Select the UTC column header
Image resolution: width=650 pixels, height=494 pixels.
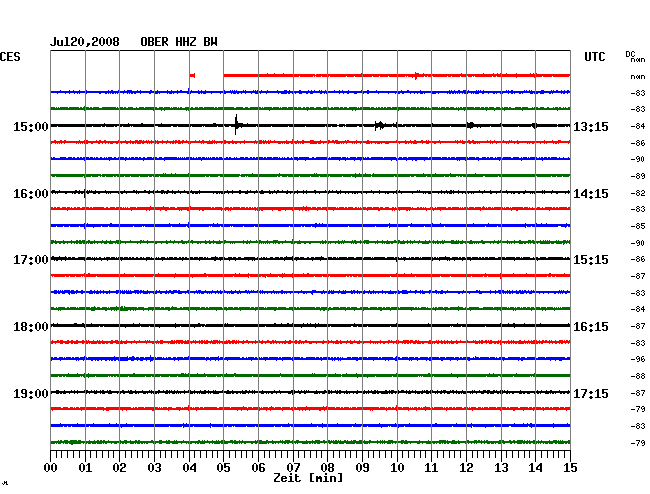(x=594, y=57)
